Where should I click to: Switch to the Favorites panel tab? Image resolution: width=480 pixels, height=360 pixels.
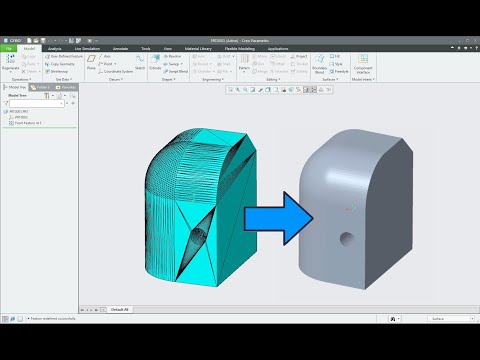click(66, 87)
